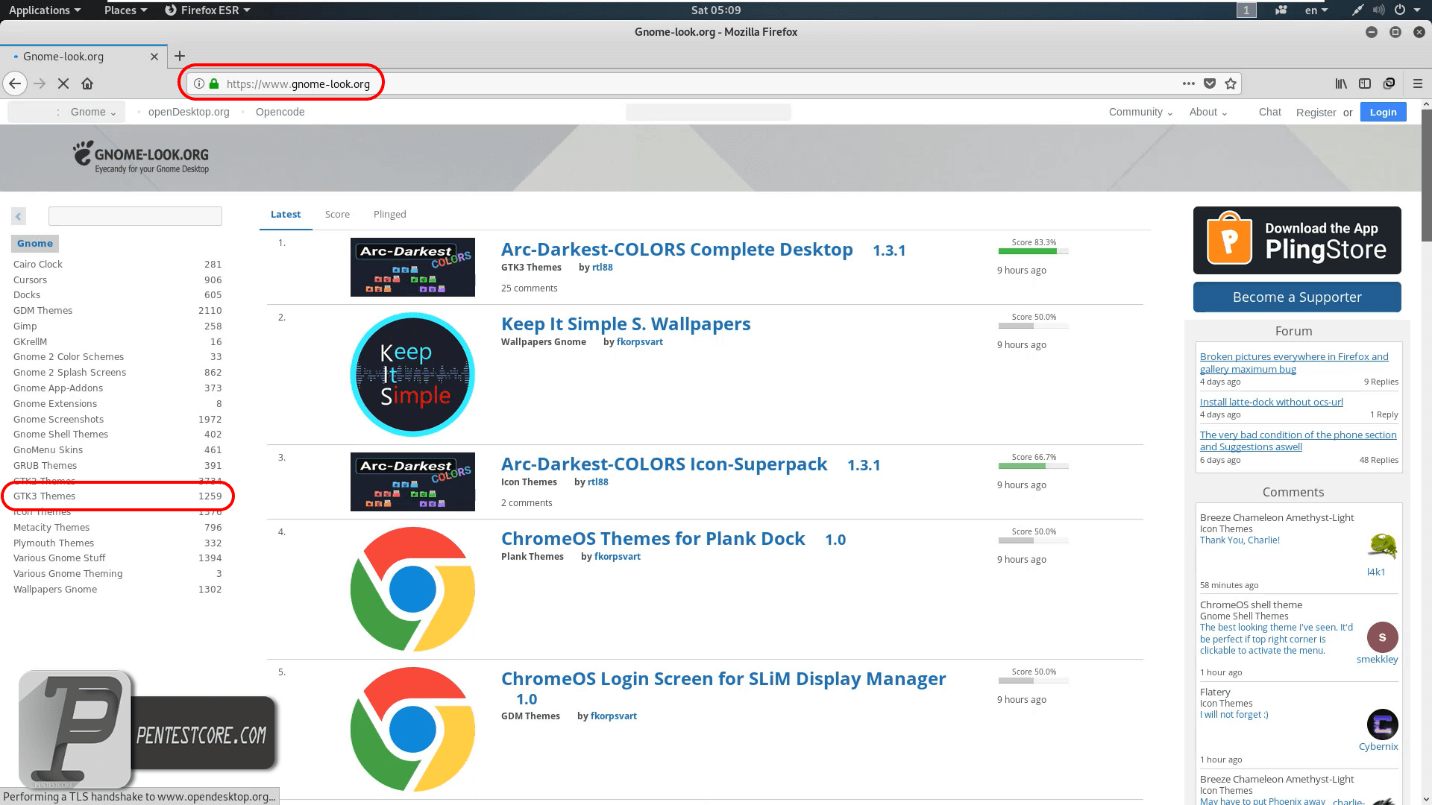Click the Arc-Darkest Icon-Superpack thumbnail
This screenshot has width=1432, height=805.
412,482
